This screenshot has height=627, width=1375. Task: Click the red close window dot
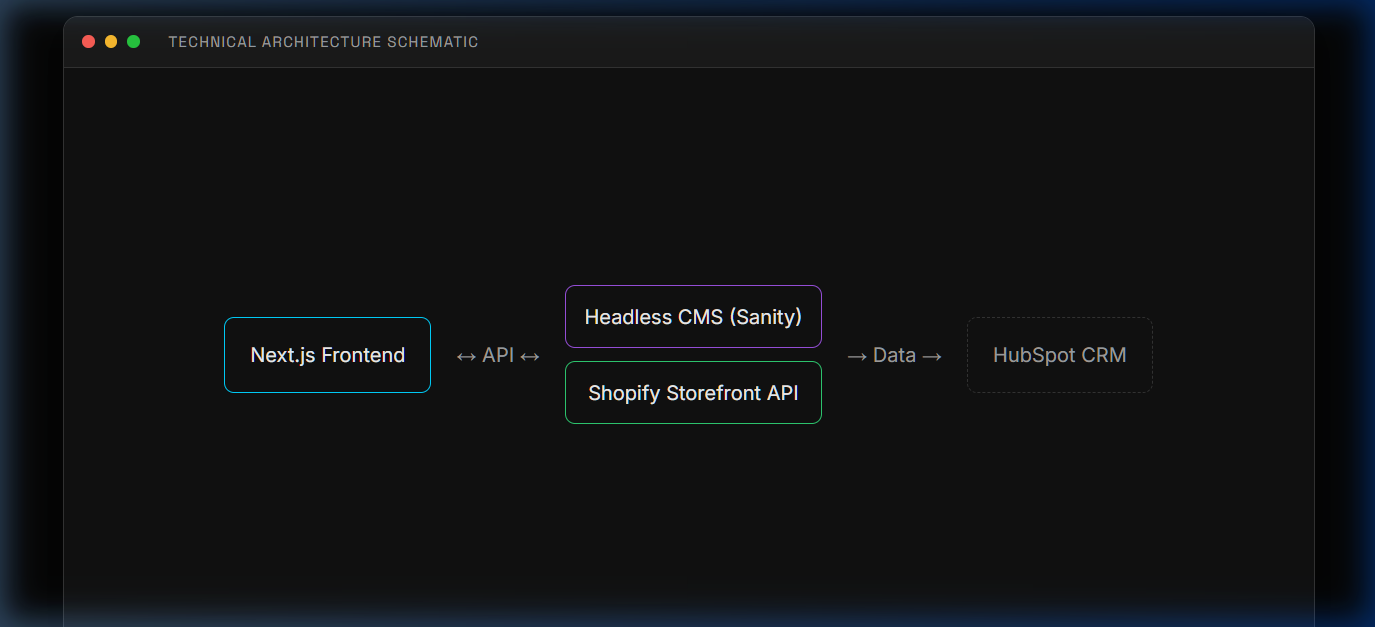pos(88,42)
